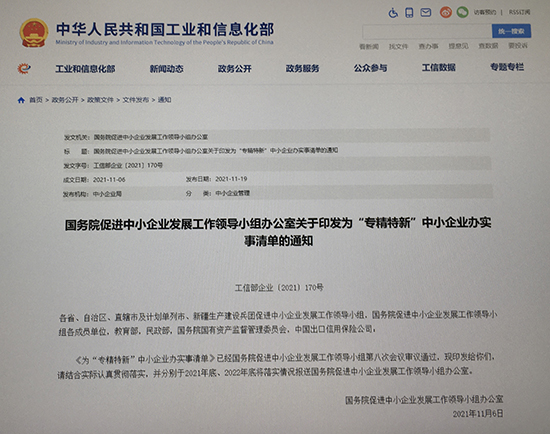The width and height of the screenshot is (550, 434).
Task: Open the 新闻动态 navigation menu
Action: (x=167, y=69)
